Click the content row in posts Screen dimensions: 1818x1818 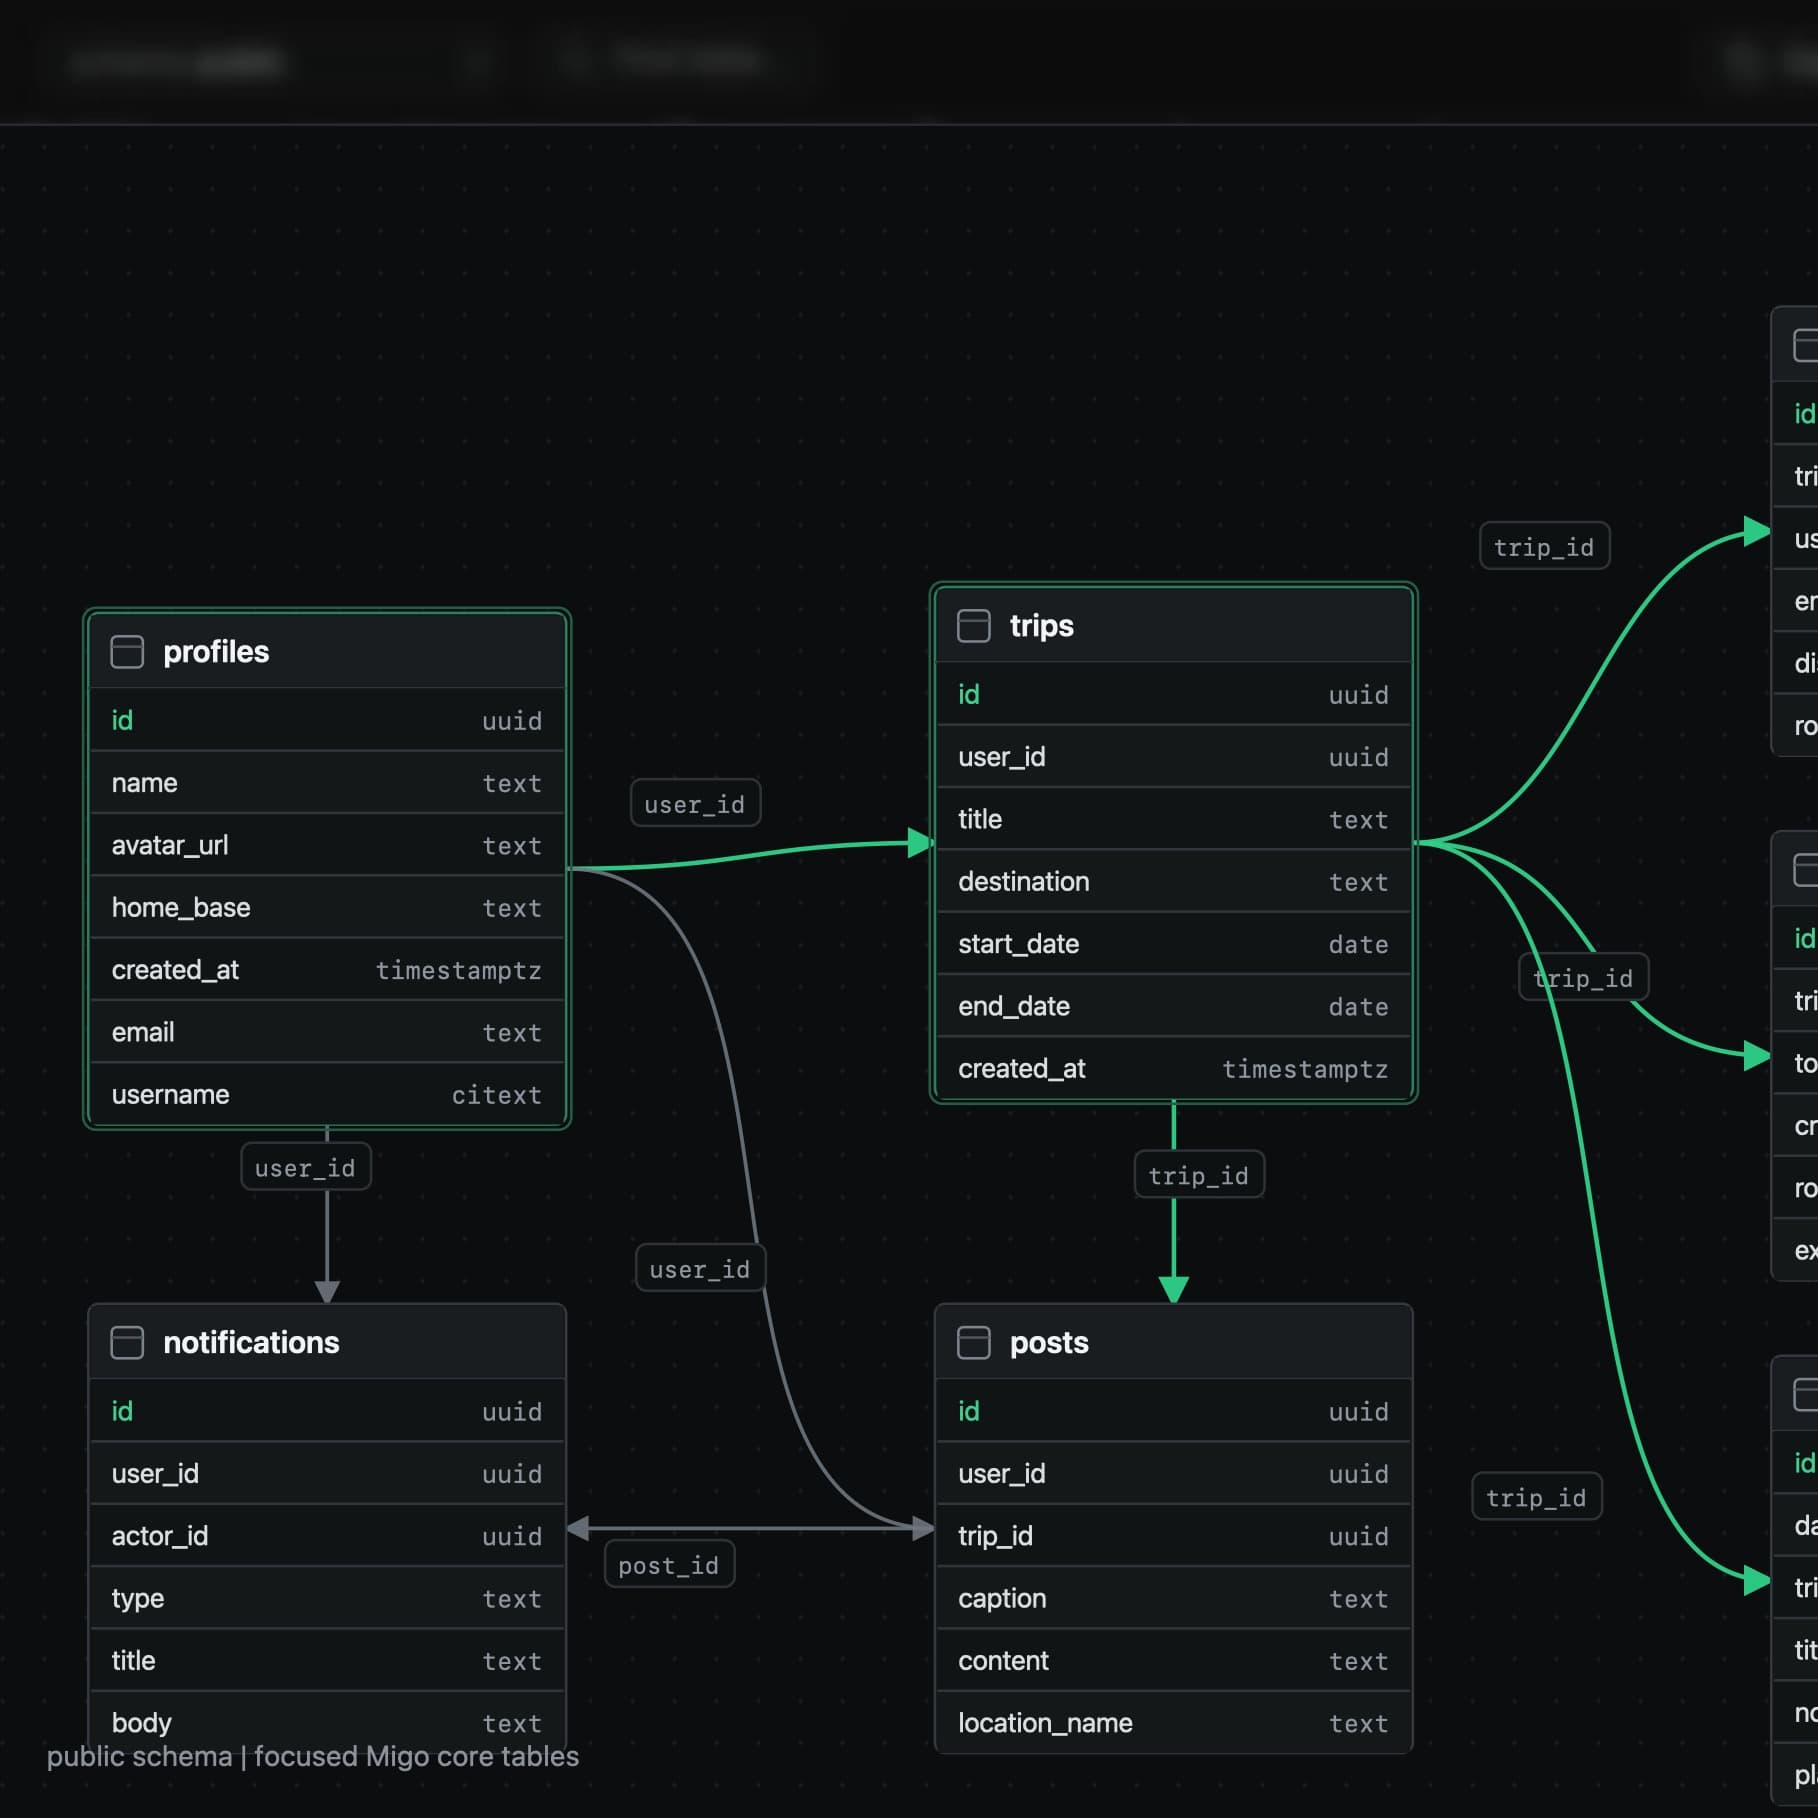1174,1660
